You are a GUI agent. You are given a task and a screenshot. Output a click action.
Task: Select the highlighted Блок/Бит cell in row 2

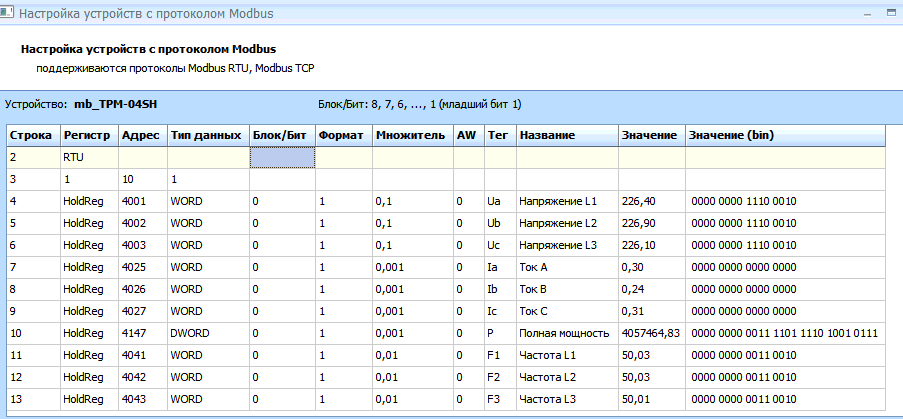(282, 157)
